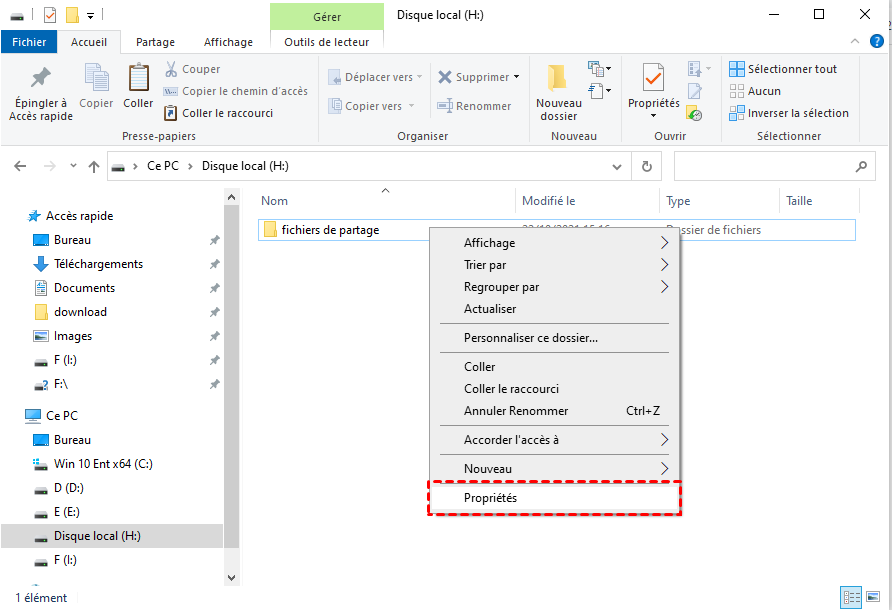Select Propriétés in the context menu

click(490, 498)
